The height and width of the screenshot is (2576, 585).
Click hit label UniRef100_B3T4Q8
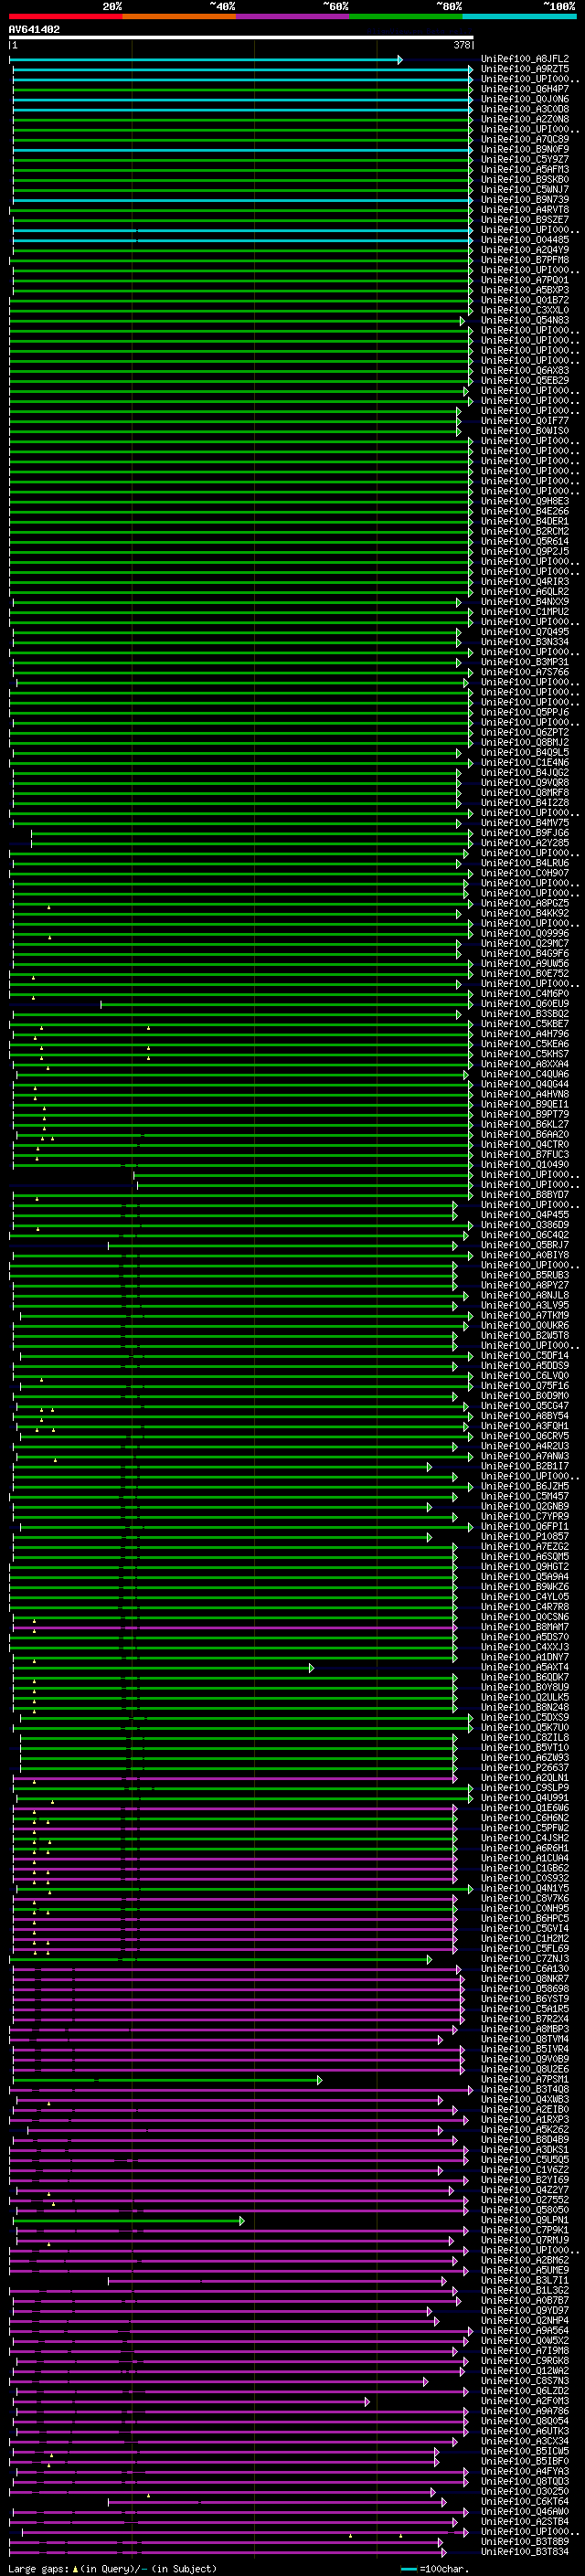pos(525,2089)
